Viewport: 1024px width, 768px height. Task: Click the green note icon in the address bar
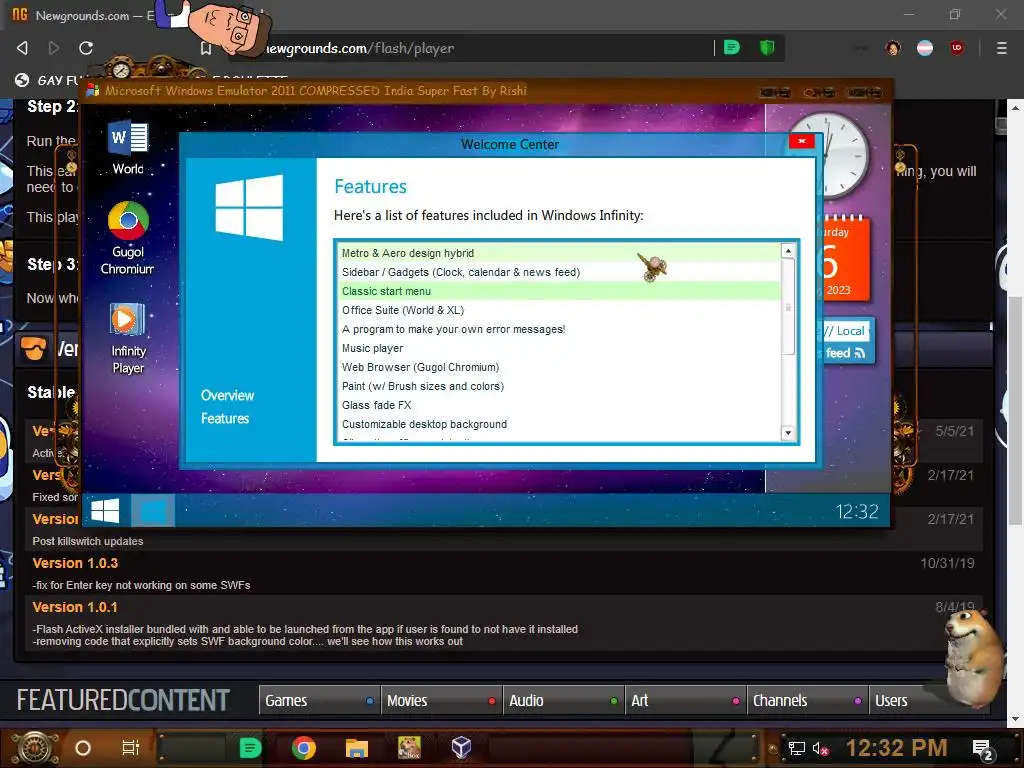point(732,47)
